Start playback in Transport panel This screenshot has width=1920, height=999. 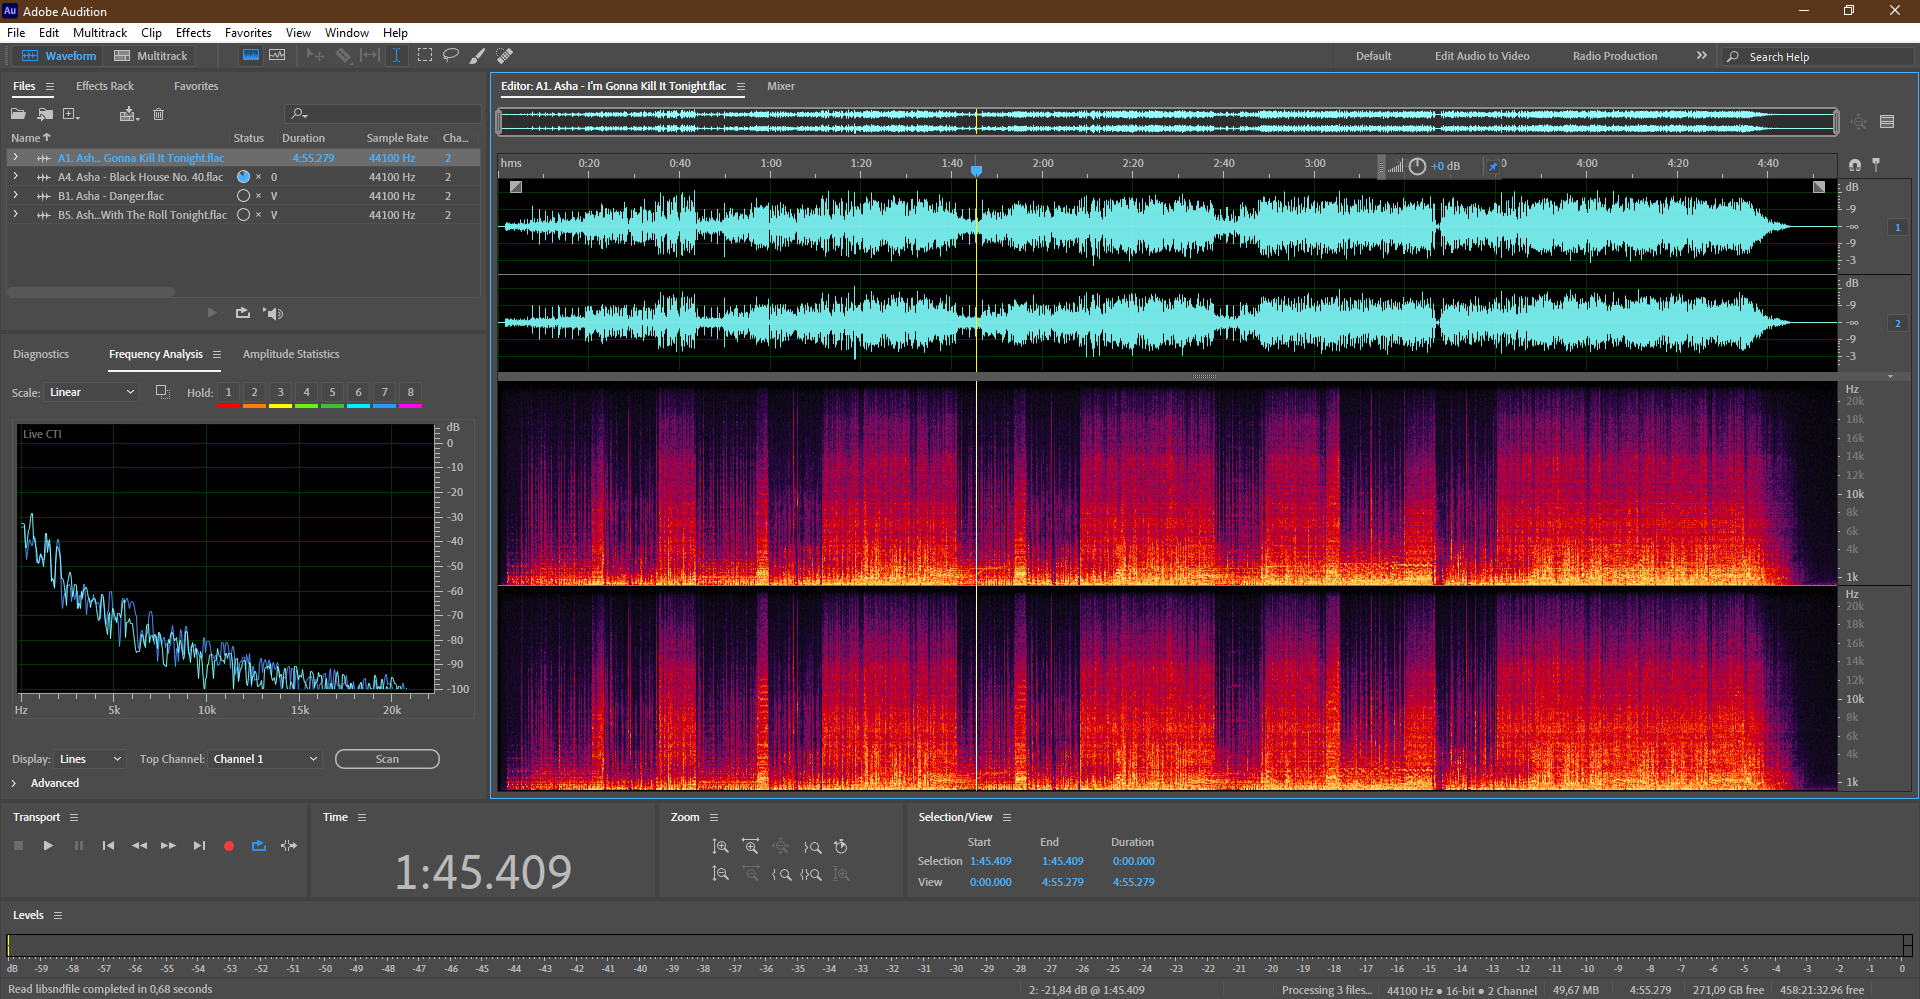click(x=48, y=846)
